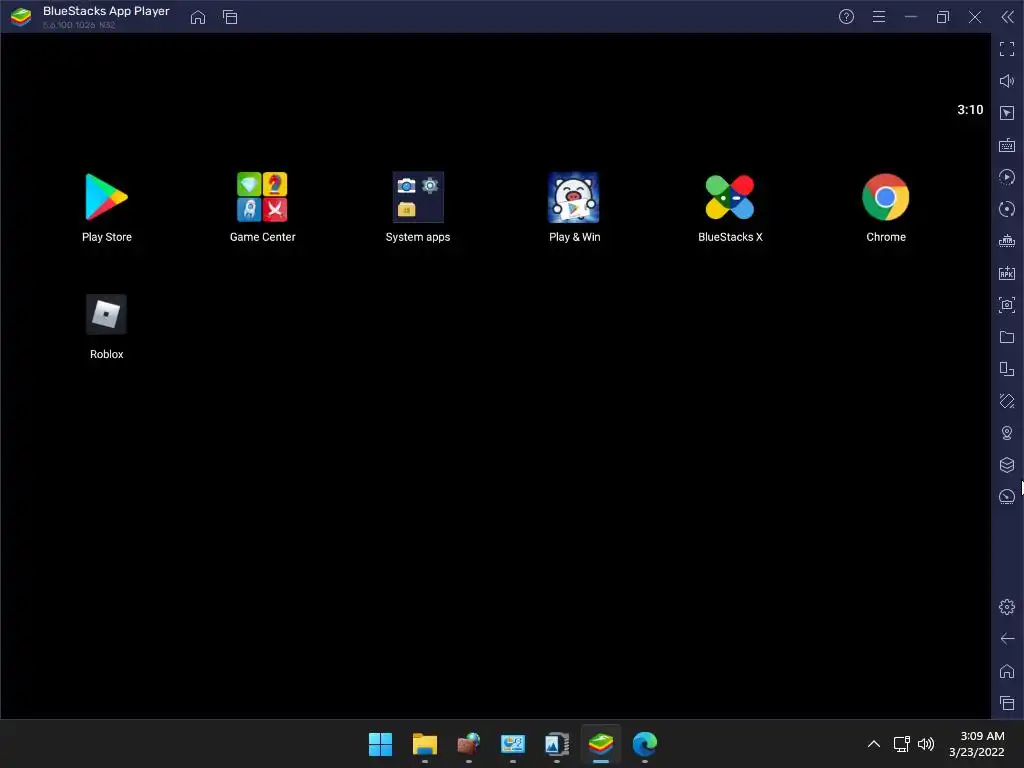The height and width of the screenshot is (768, 1024).
Task: Take a screenshot with the sidebar camera icon
Action: coord(1007,305)
